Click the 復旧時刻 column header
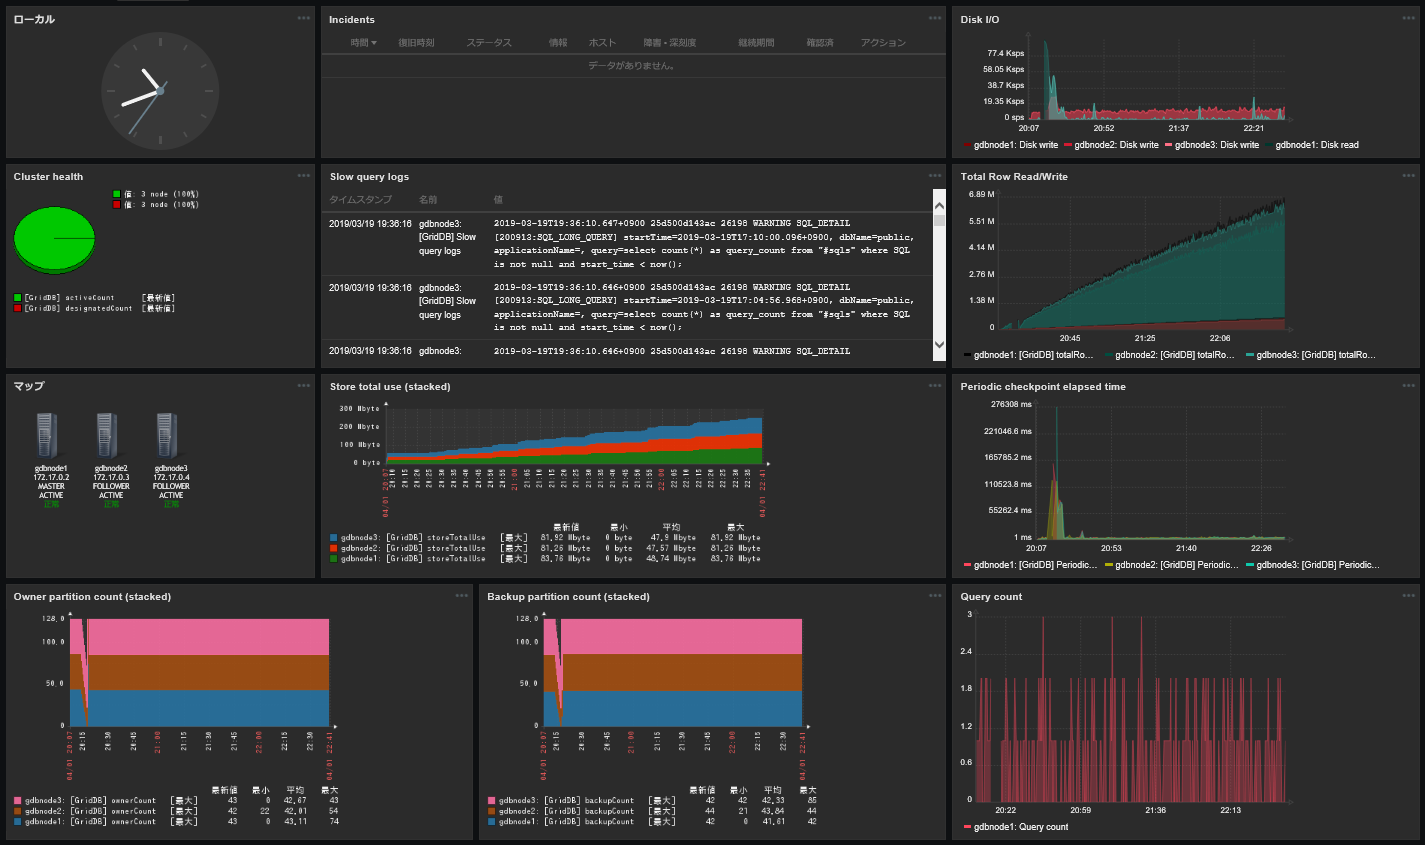The height and width of the screenshot is (845, 1425). (416, 43)
